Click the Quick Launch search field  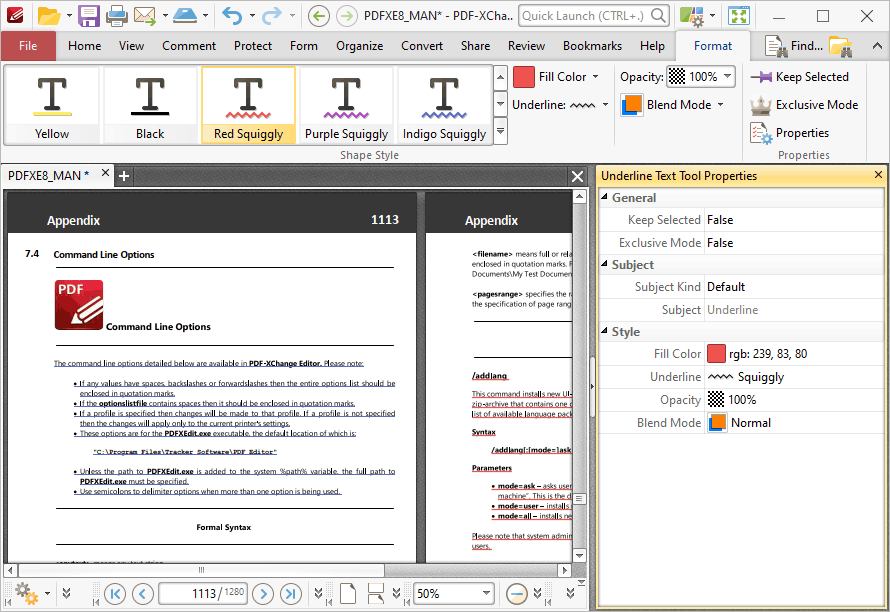pyautogui.click(x=594, y=16)
